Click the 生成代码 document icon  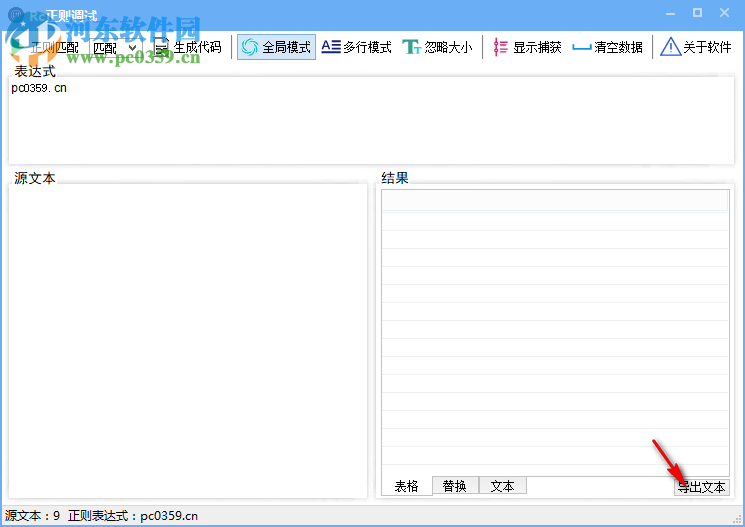(162, 47)
